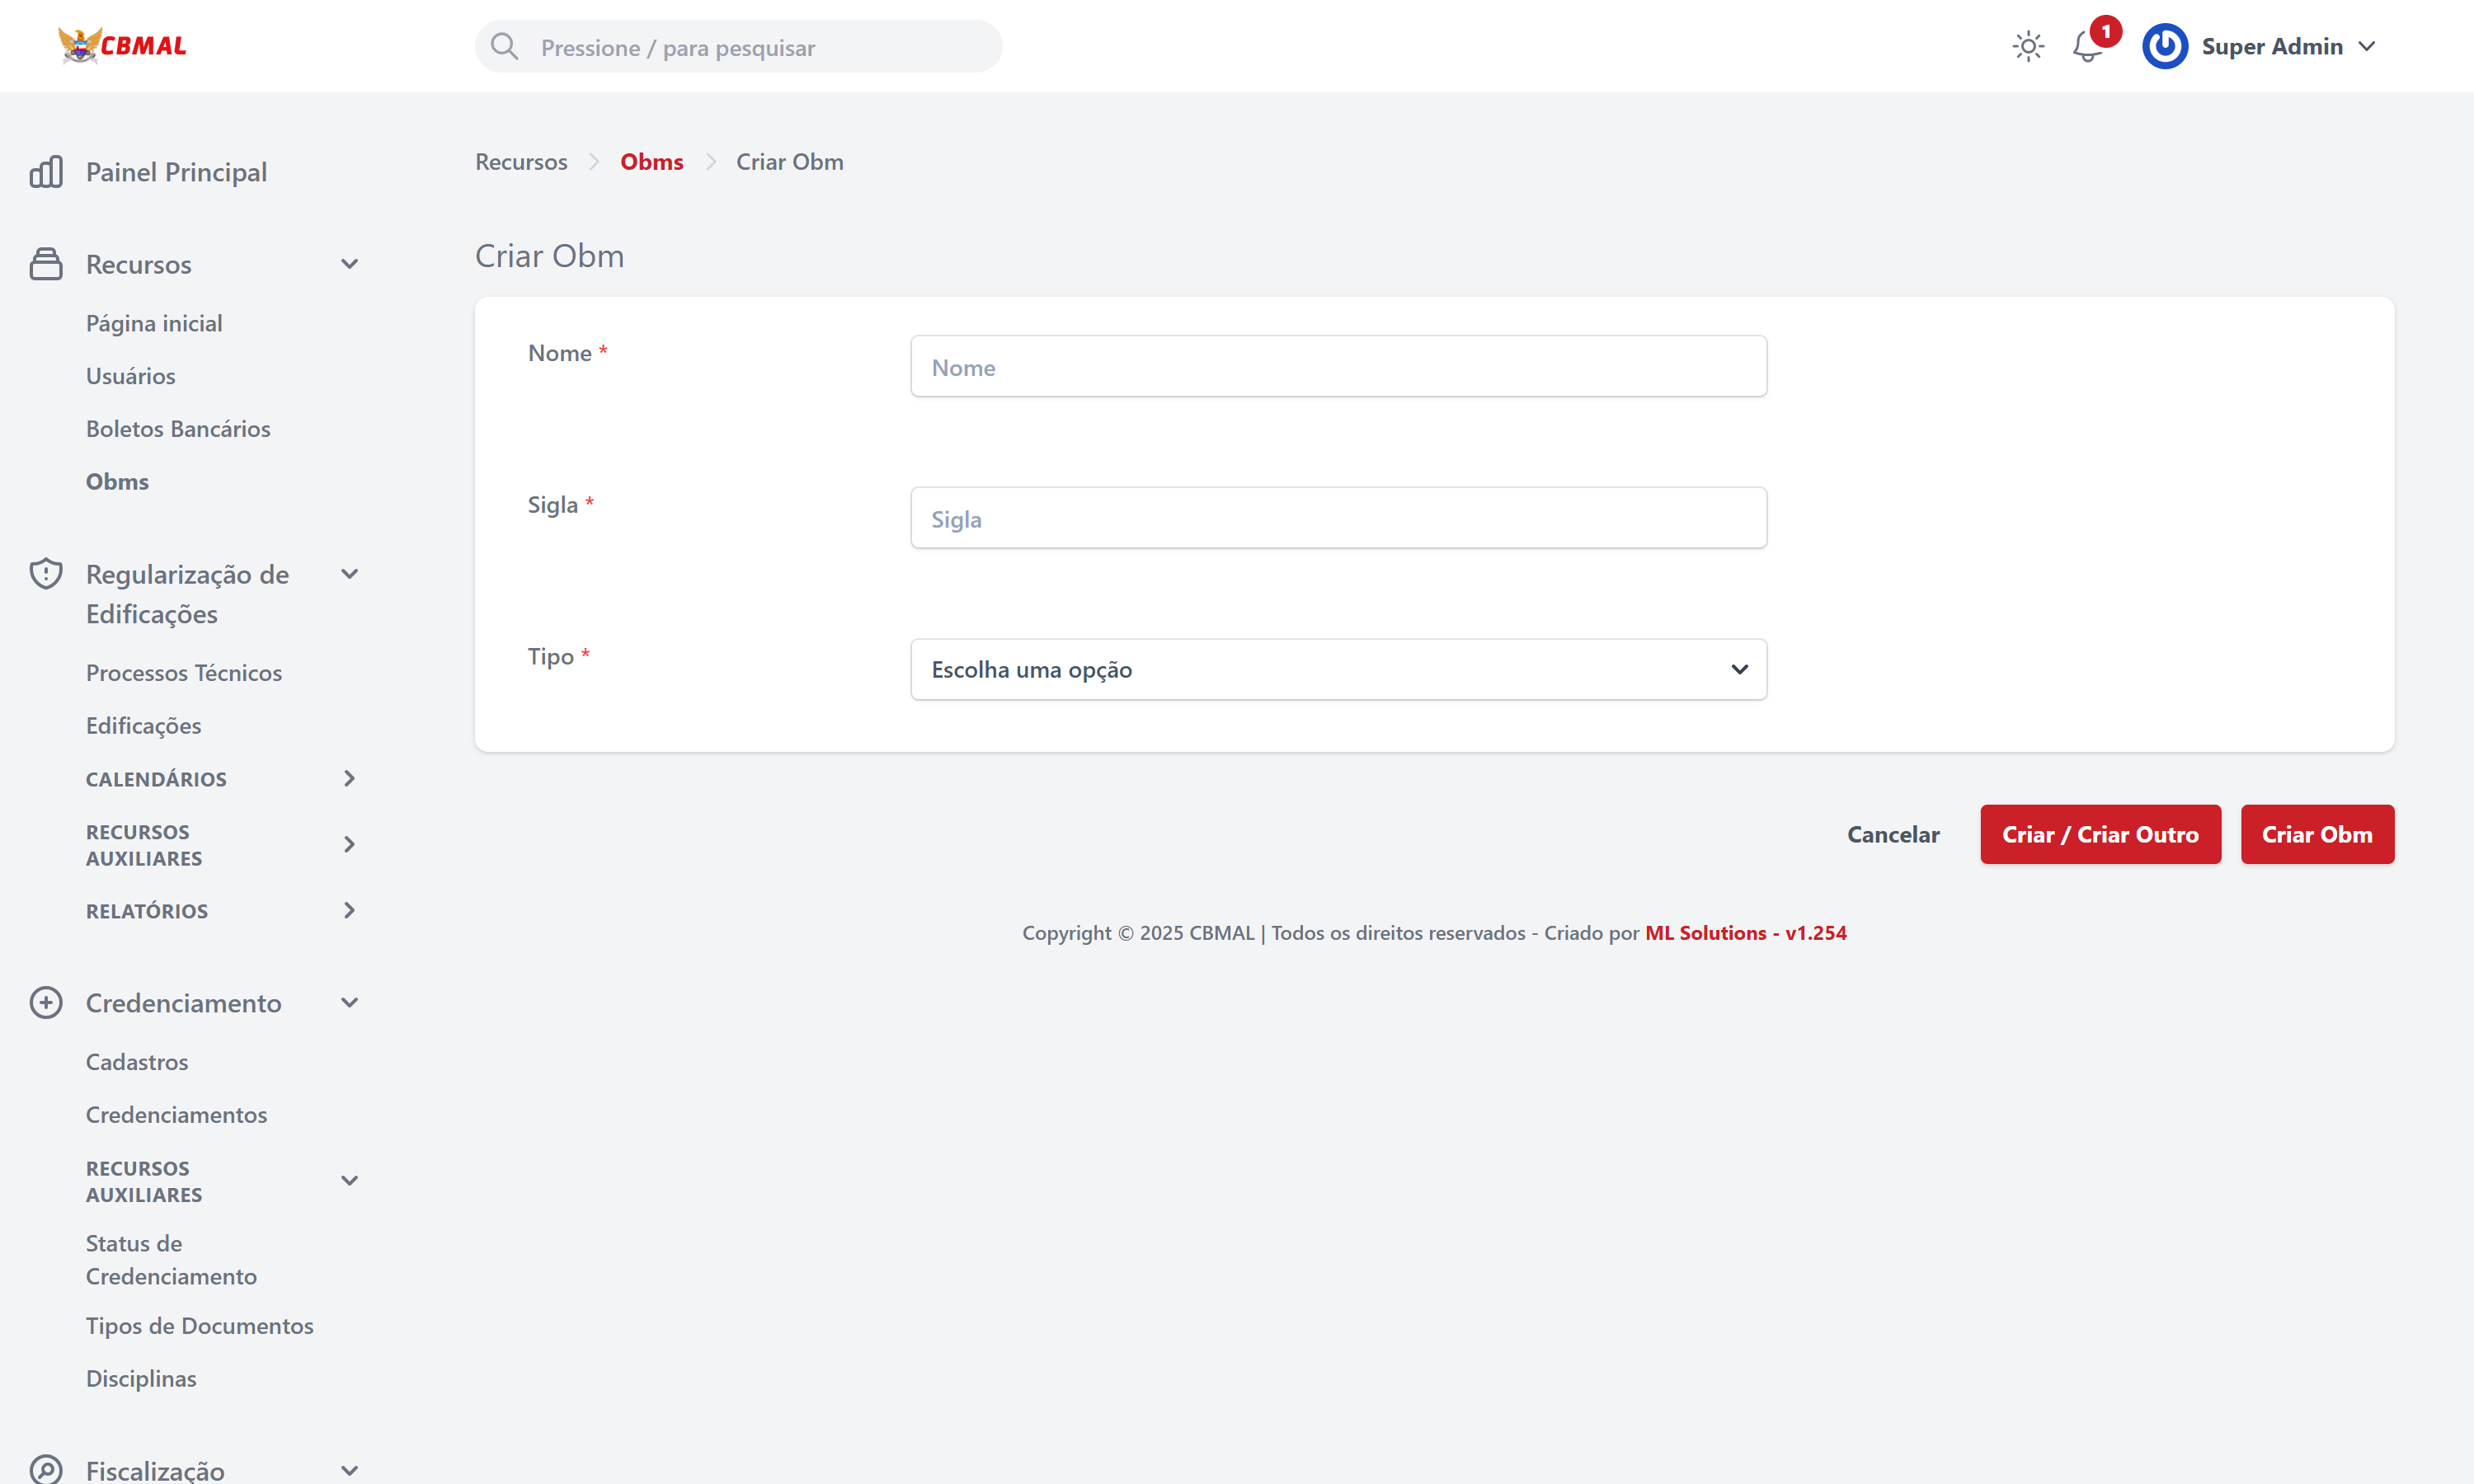Open the Tipo dropdown selector

coord(1338,669)
